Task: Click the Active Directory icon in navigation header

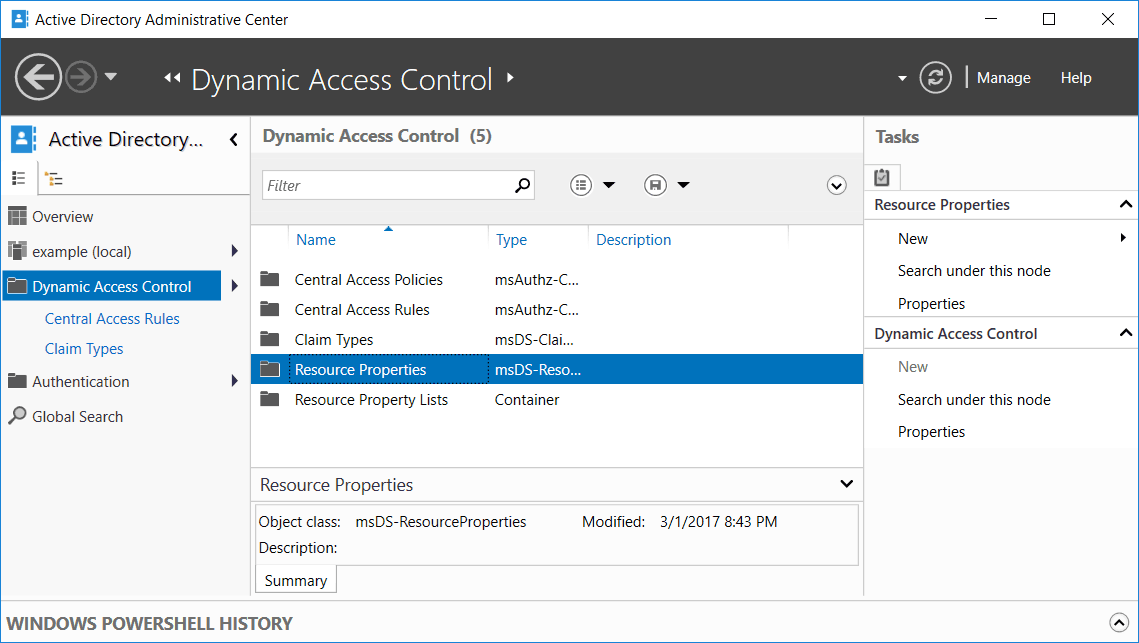Action: tap(23, 139)
